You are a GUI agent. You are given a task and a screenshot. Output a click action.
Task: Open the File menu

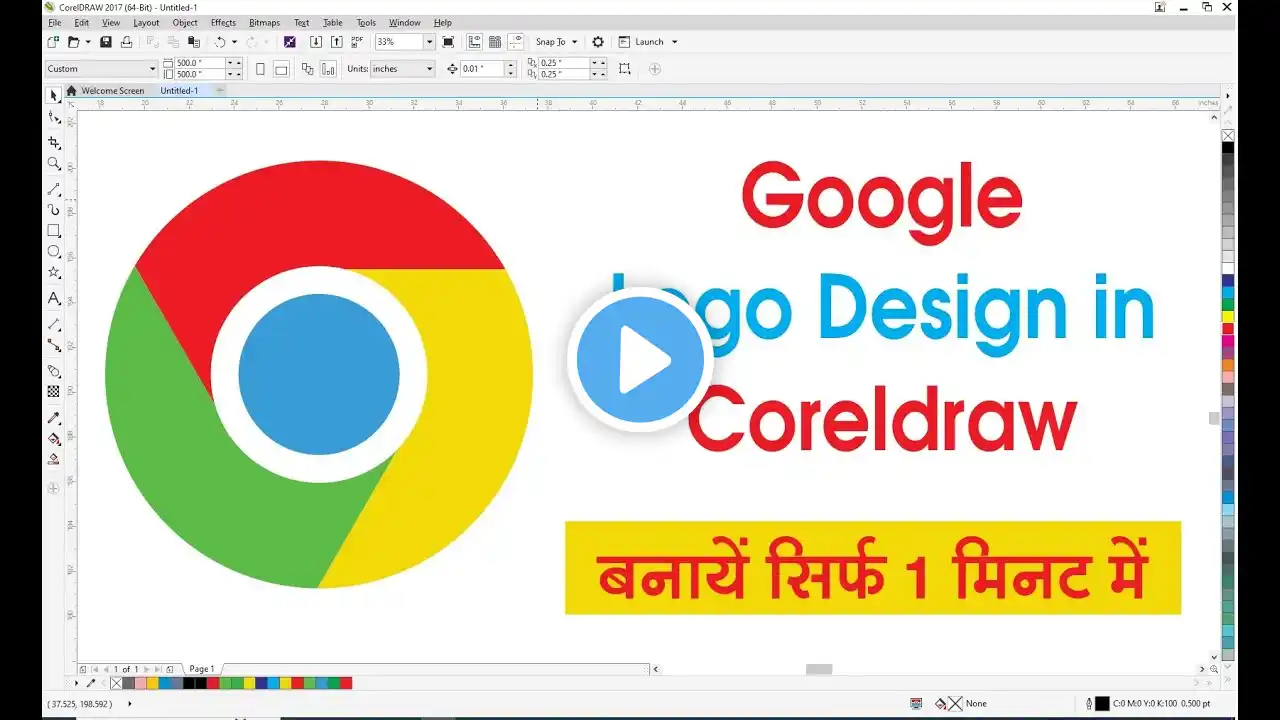55,22
